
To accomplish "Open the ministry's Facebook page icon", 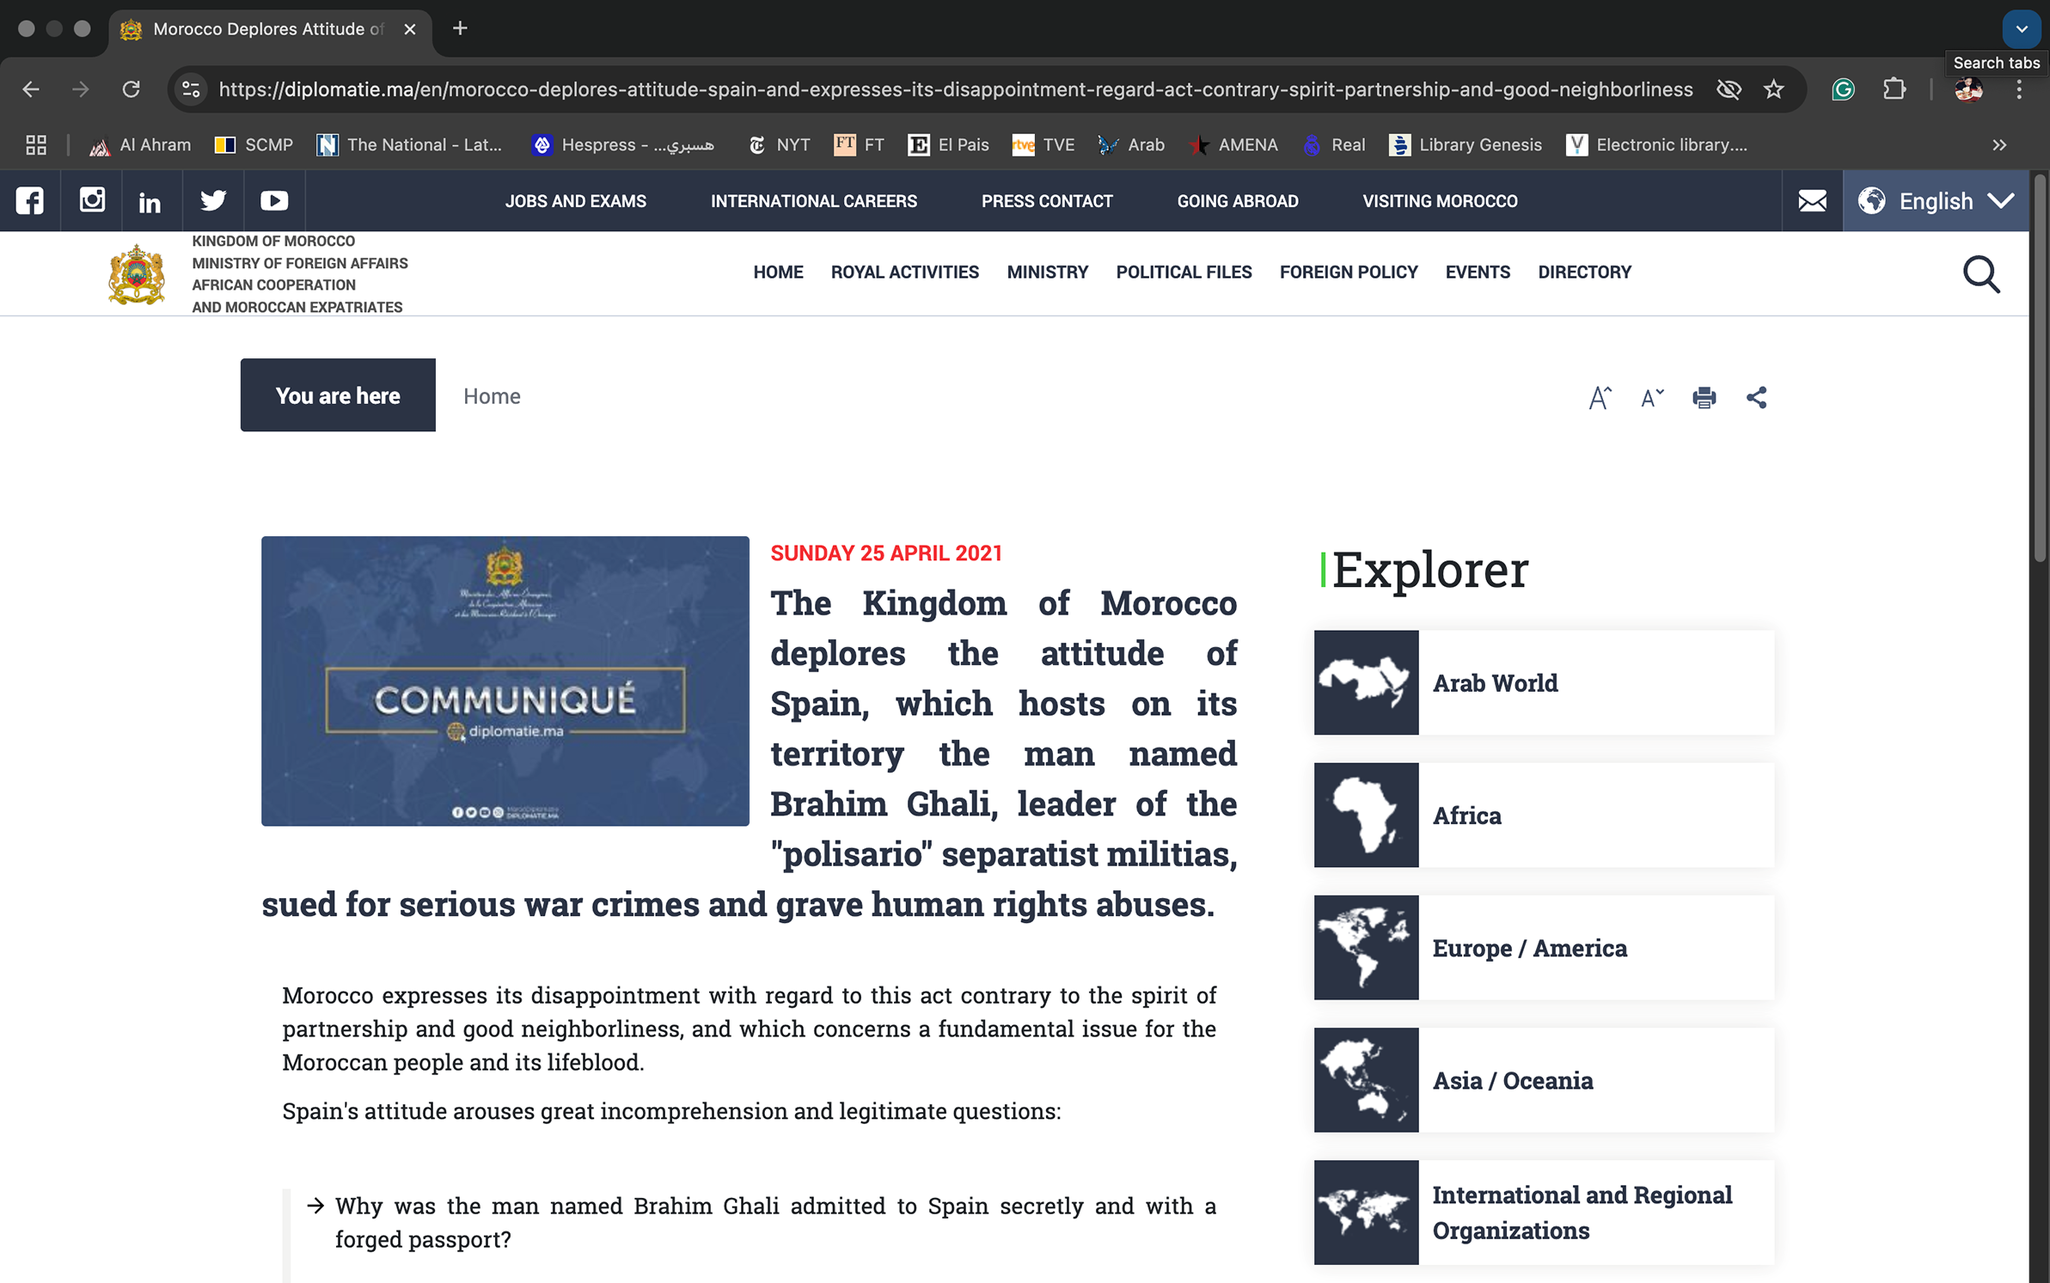I will point(30,201).
